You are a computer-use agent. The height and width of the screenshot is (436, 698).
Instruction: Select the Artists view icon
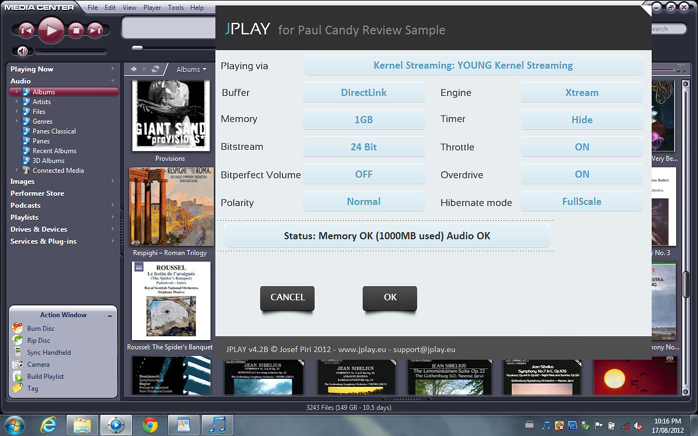click(27, 102)
